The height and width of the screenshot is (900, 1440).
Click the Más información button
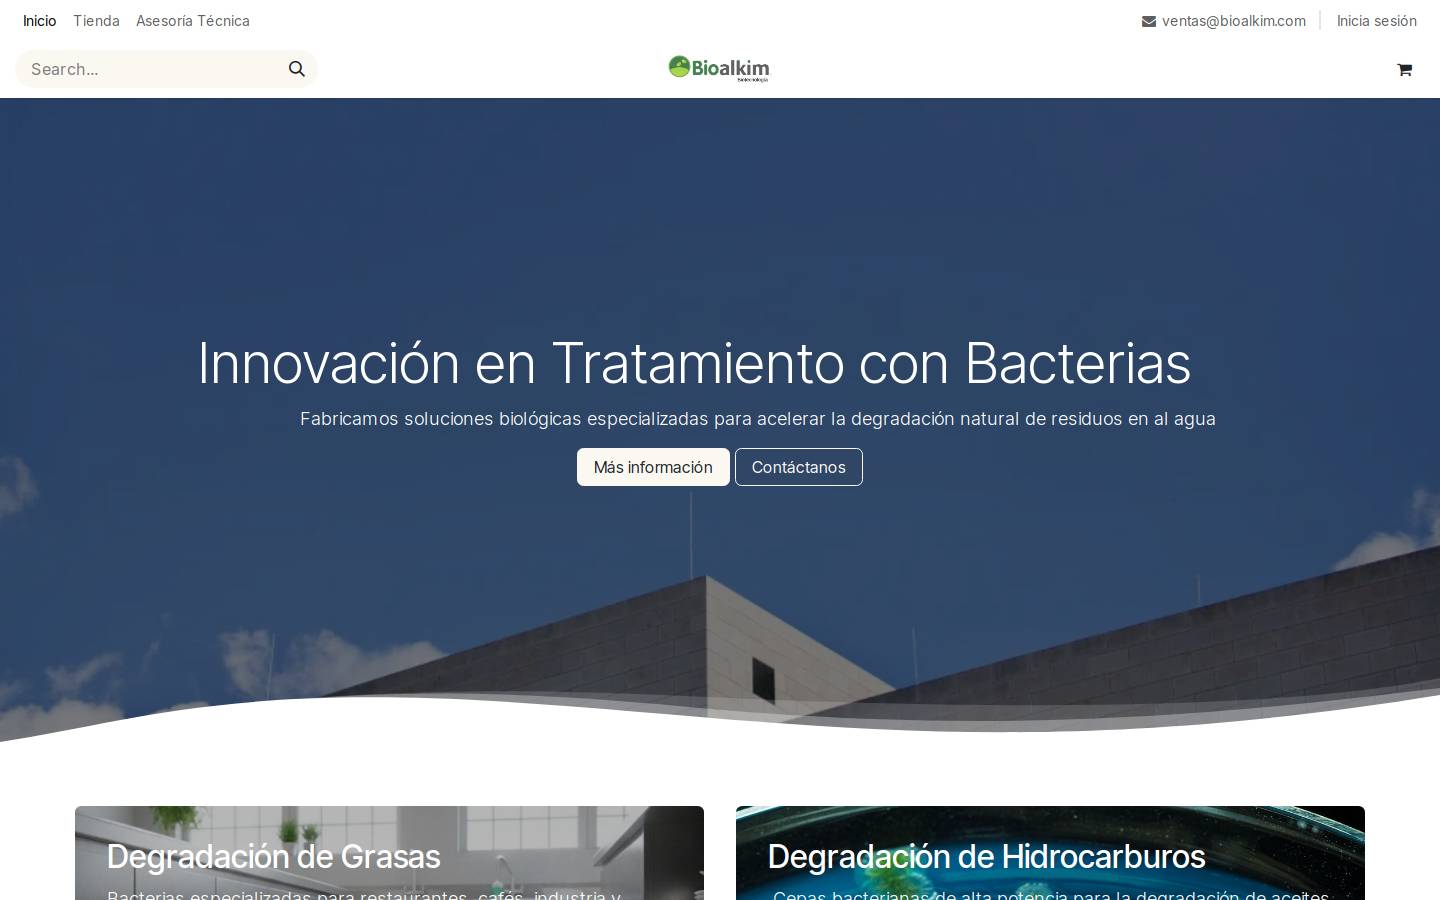click(x=653, y=467)
